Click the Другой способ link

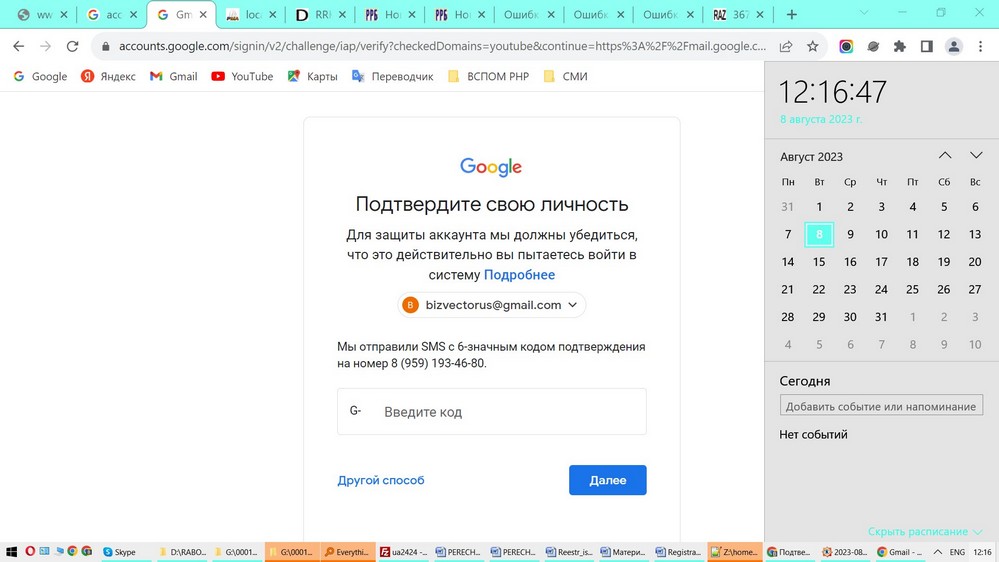pyautogui.click(x=381, y=480)
